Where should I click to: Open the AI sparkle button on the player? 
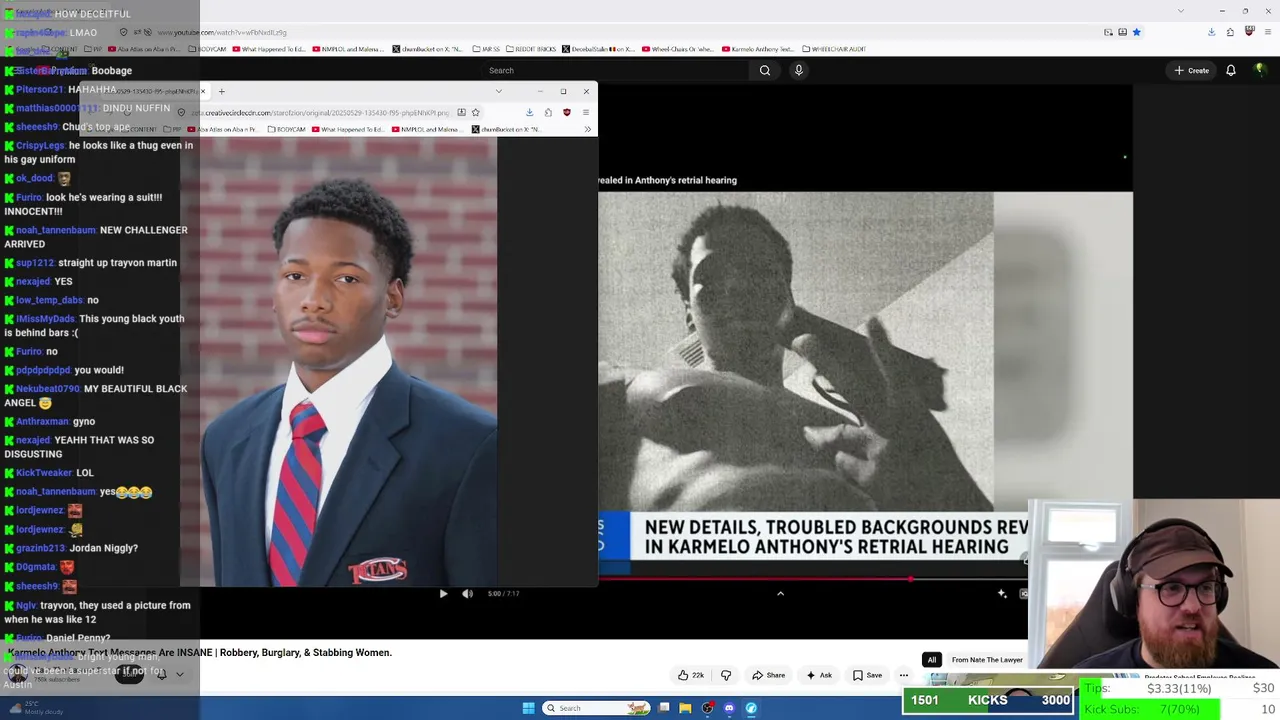(x=1002, y=594)
